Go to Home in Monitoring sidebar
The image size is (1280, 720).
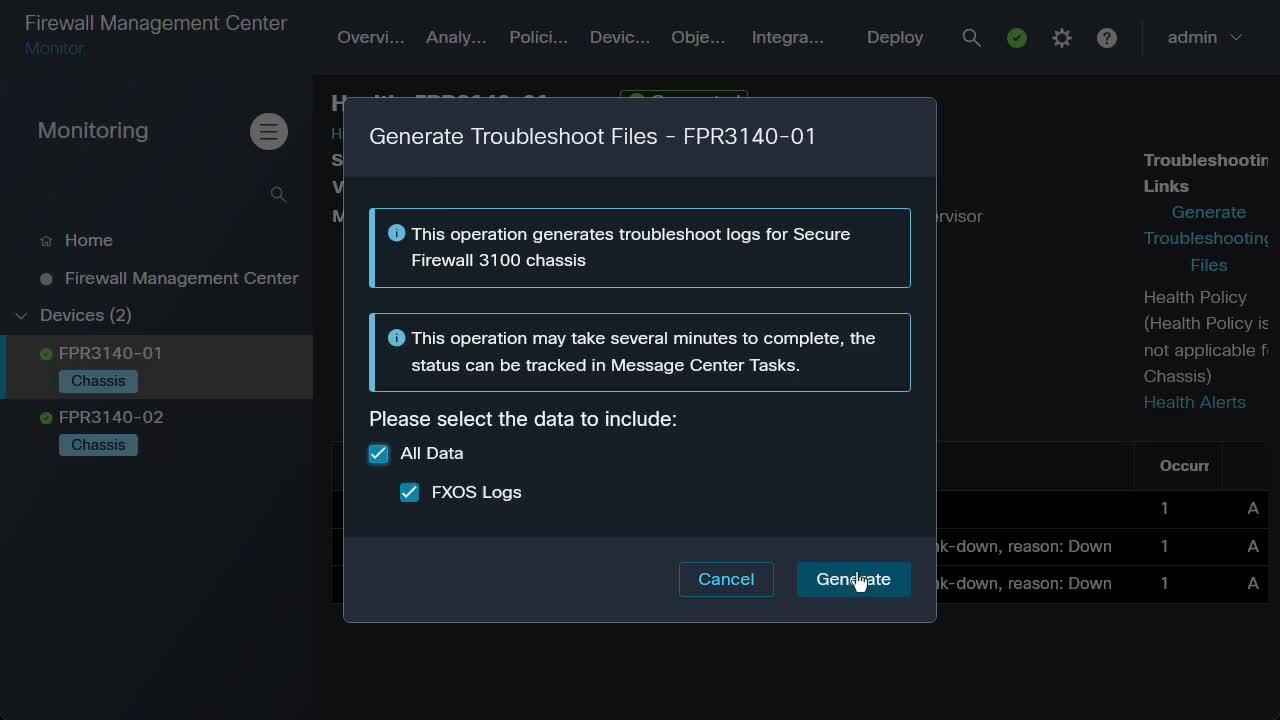tap(88, 240)
